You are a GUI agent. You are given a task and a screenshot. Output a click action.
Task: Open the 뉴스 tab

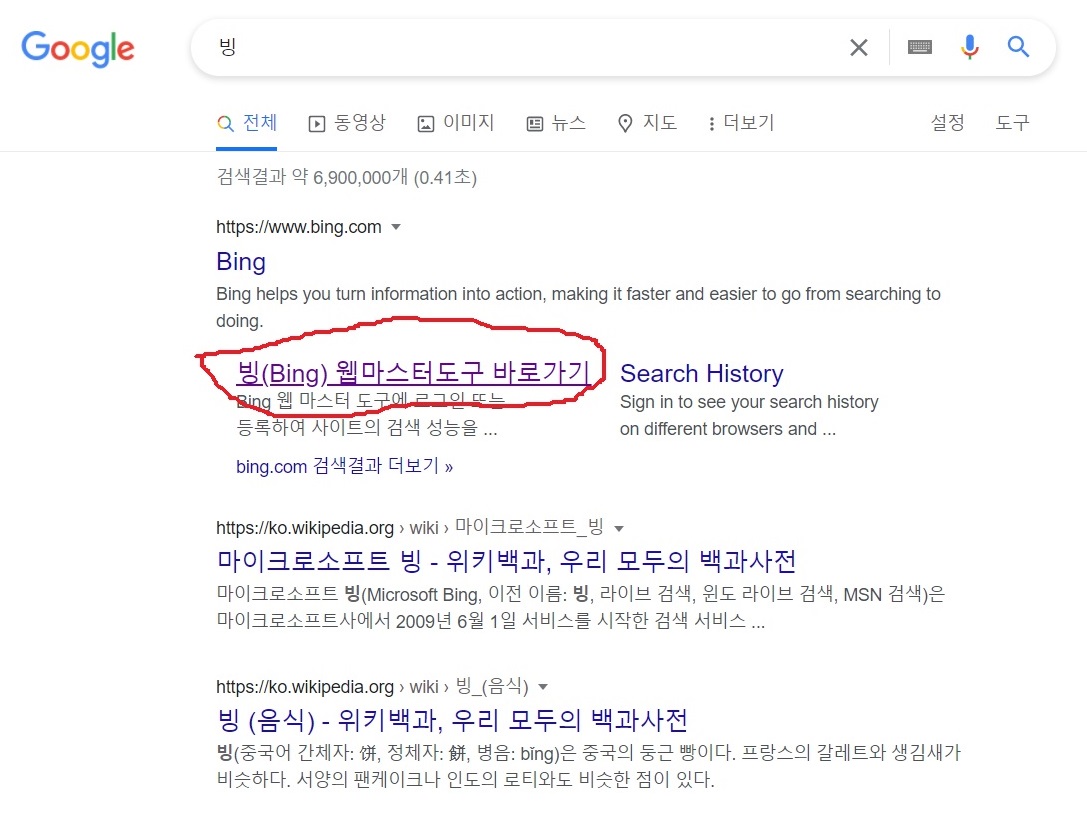coord(556,123)
